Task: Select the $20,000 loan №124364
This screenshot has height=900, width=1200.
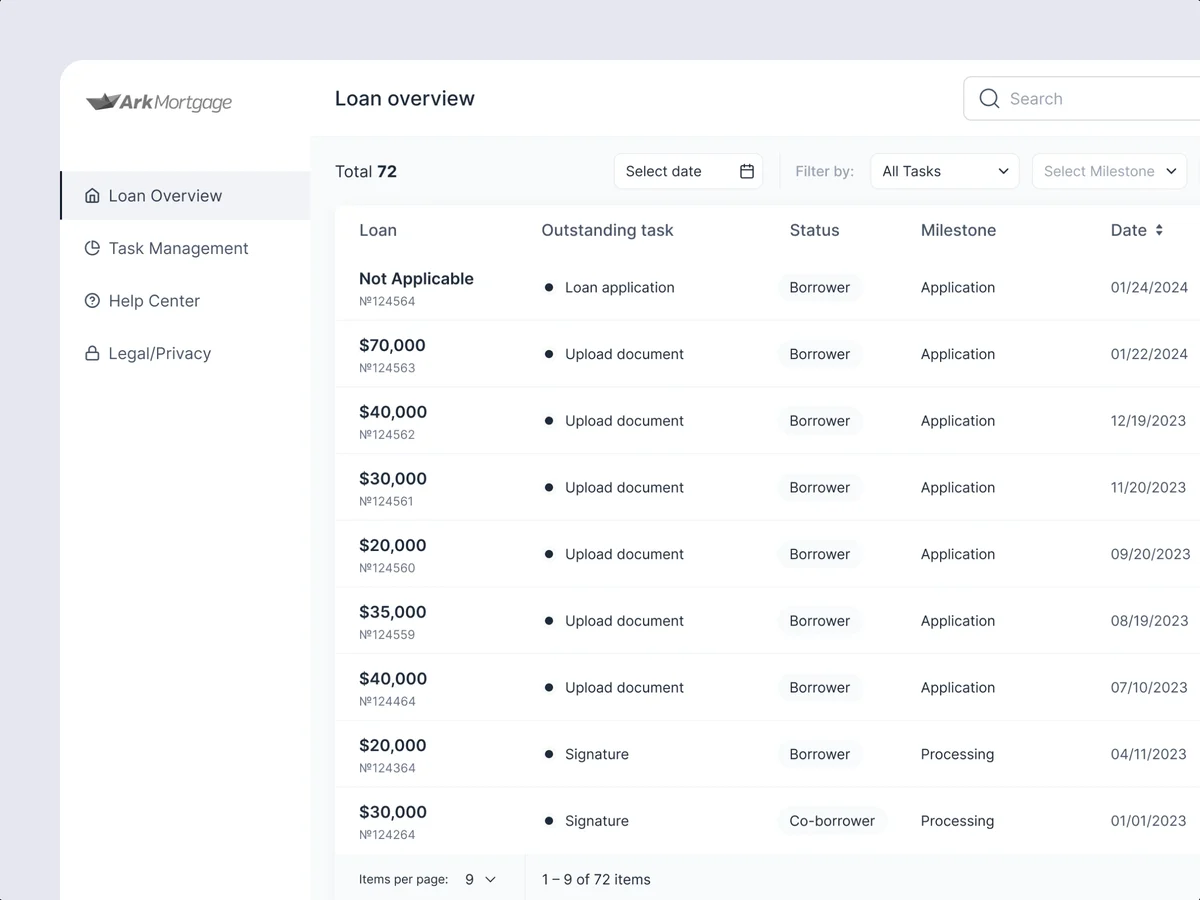Action: [392, 755]
